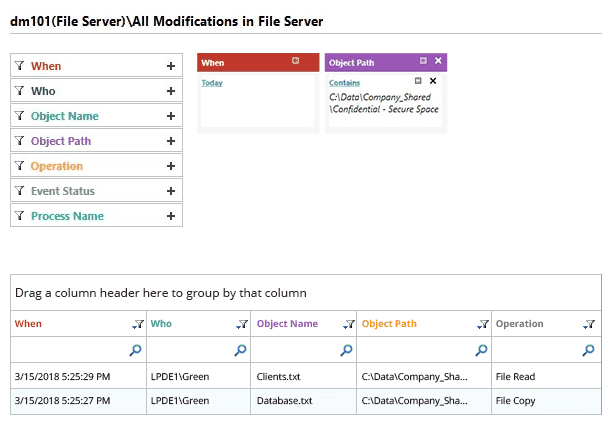Click funnel icon beside Event Status filter

pyautogui.click(x=19, y=190)
